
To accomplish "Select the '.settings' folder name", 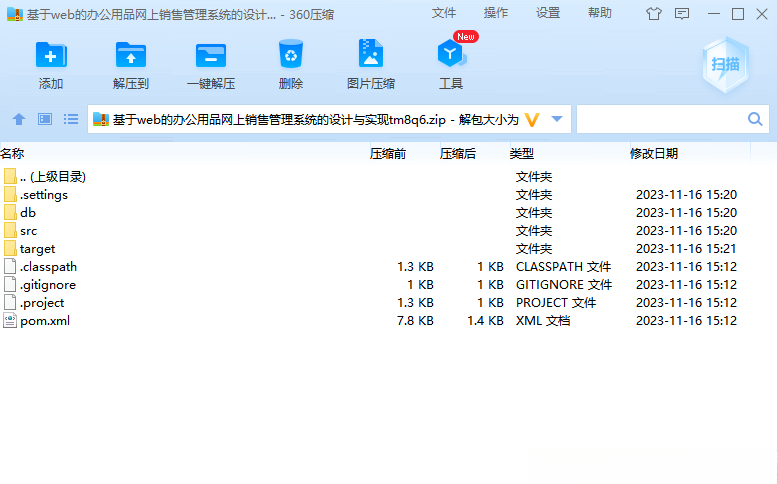I will [44, 195].
